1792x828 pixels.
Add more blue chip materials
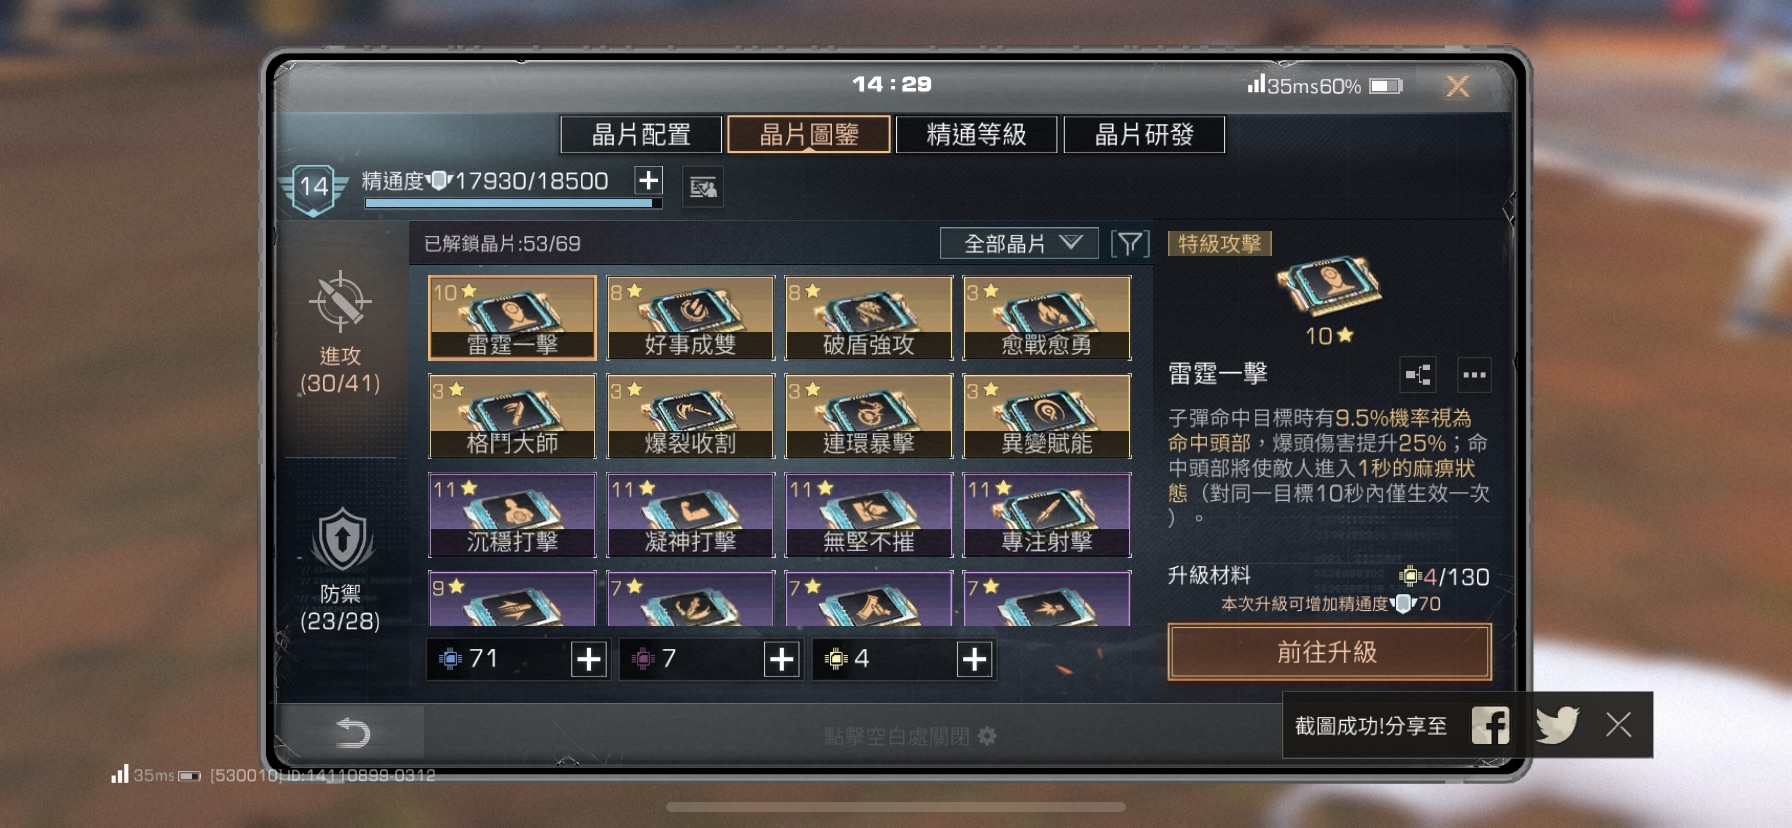point(589,659)
